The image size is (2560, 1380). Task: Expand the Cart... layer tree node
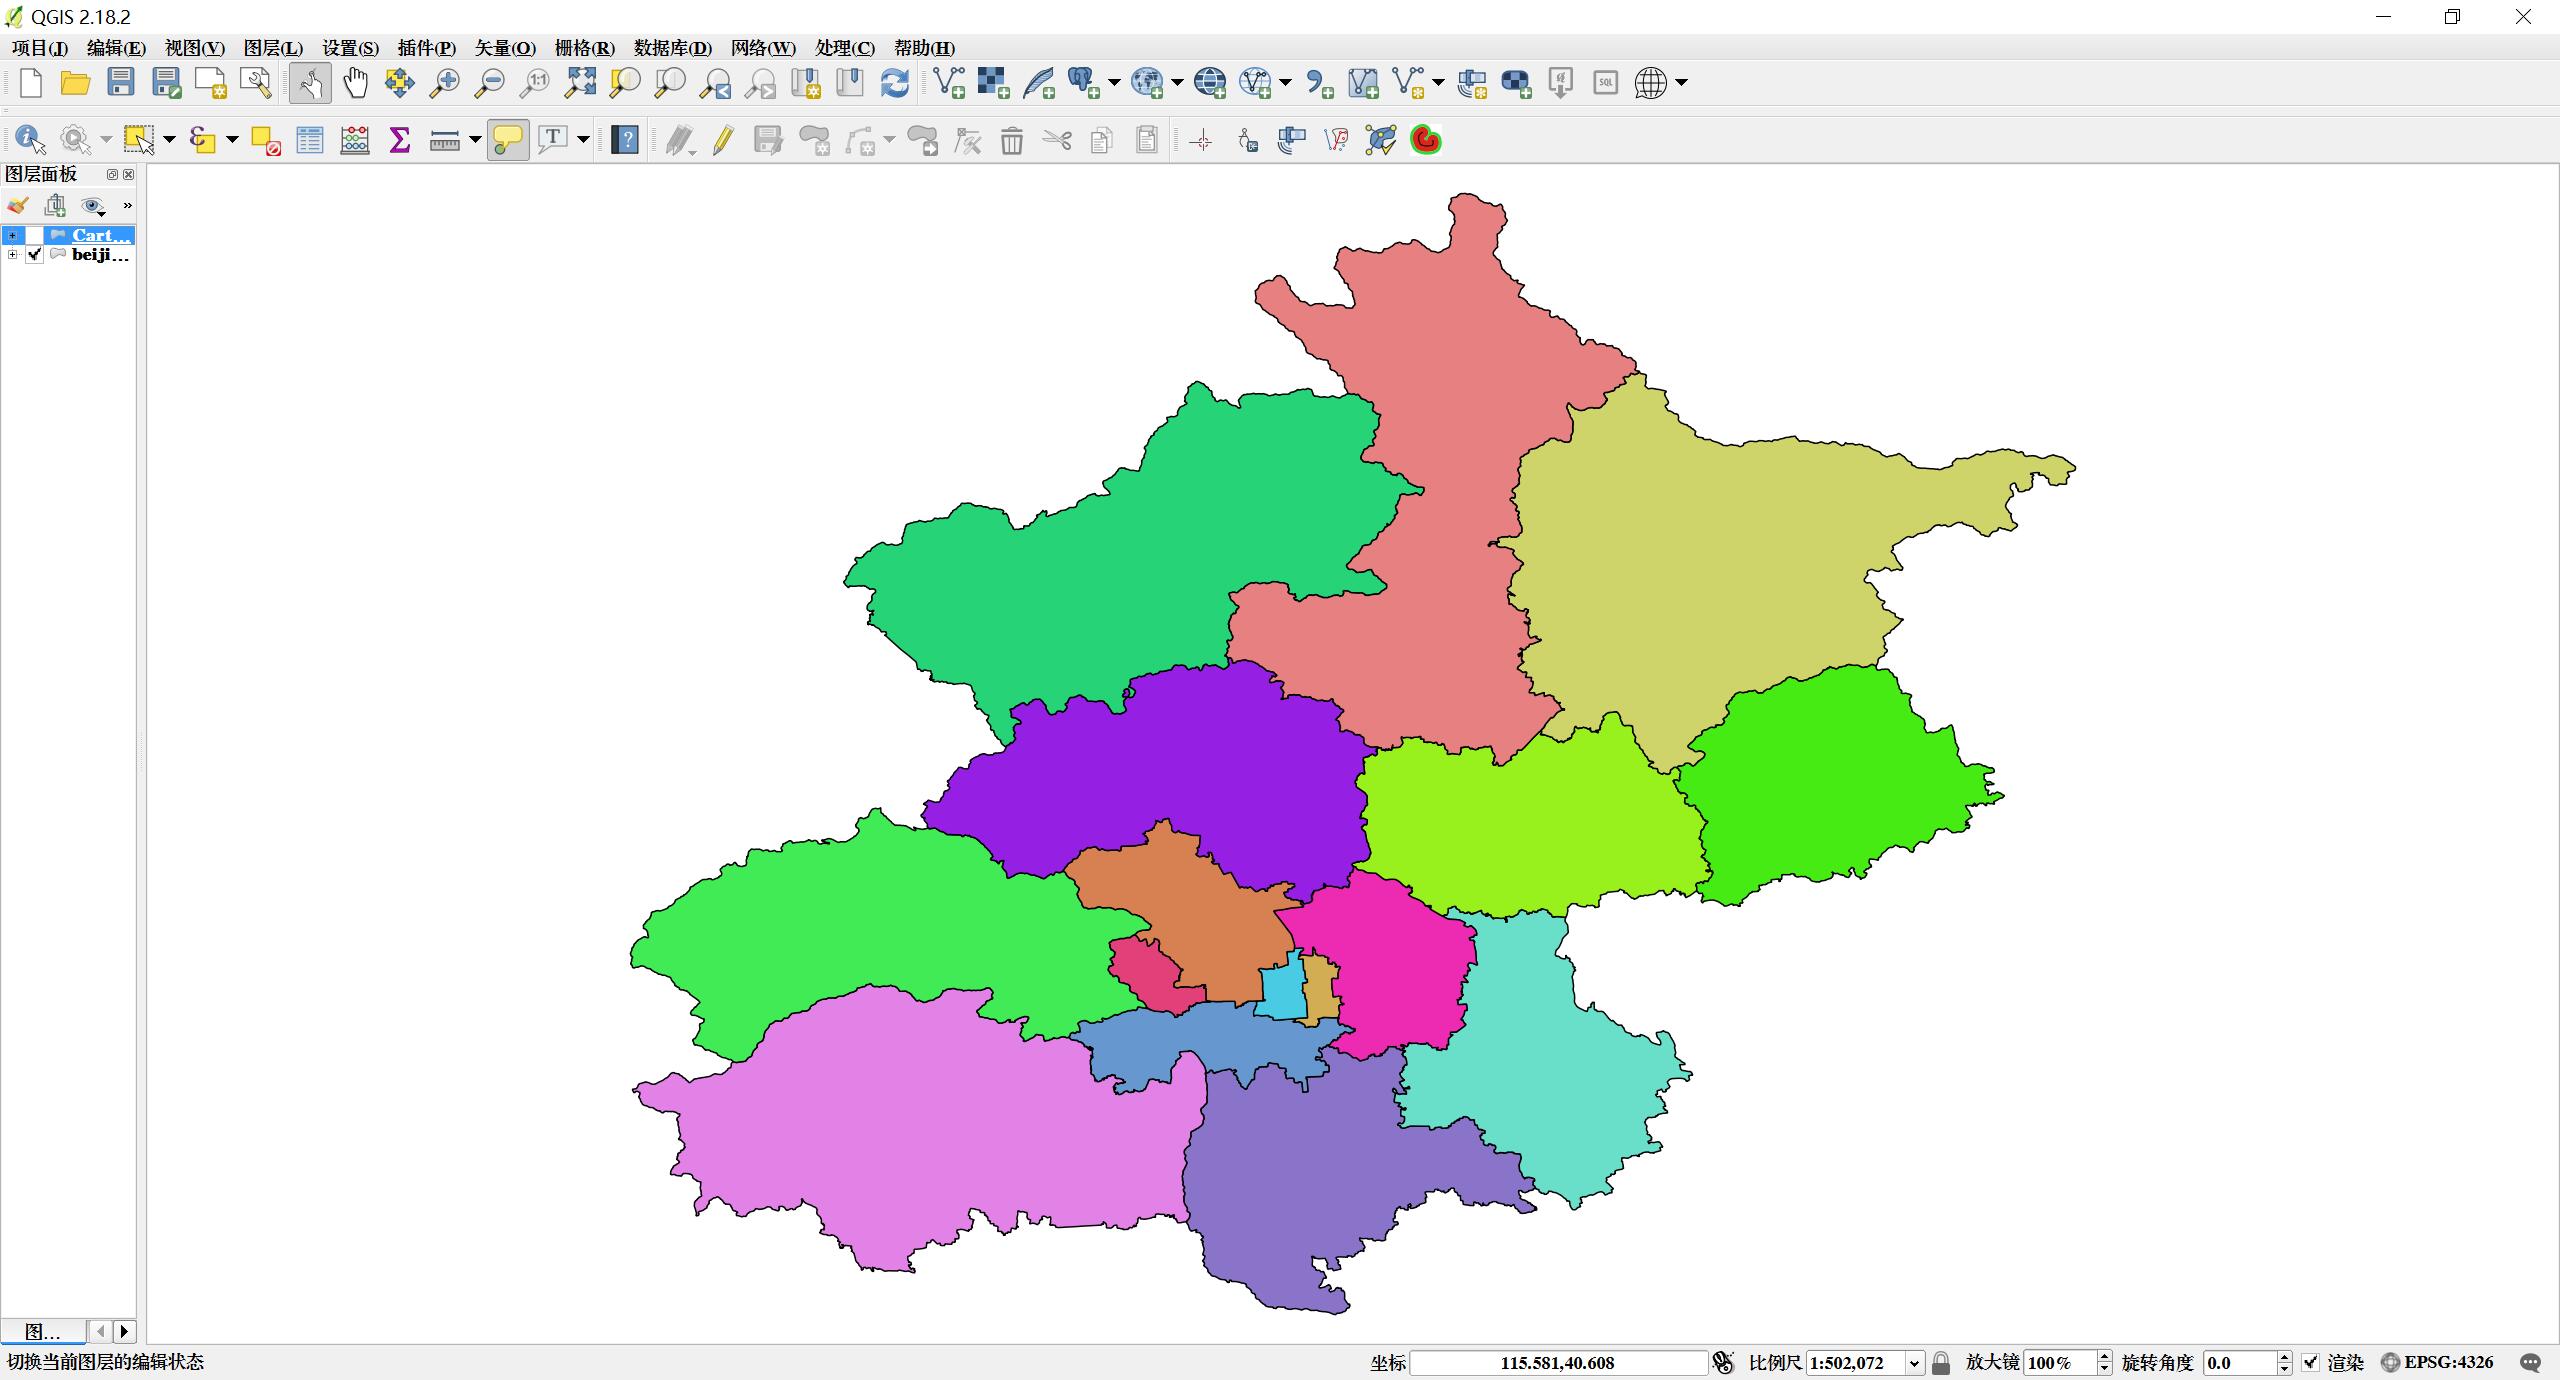point(12,236)
